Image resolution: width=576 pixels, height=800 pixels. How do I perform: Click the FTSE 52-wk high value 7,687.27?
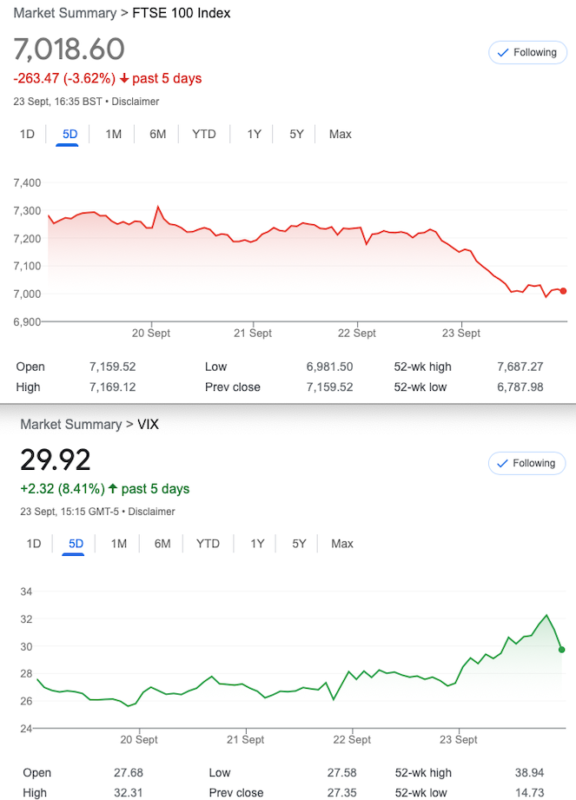(520, 367)
